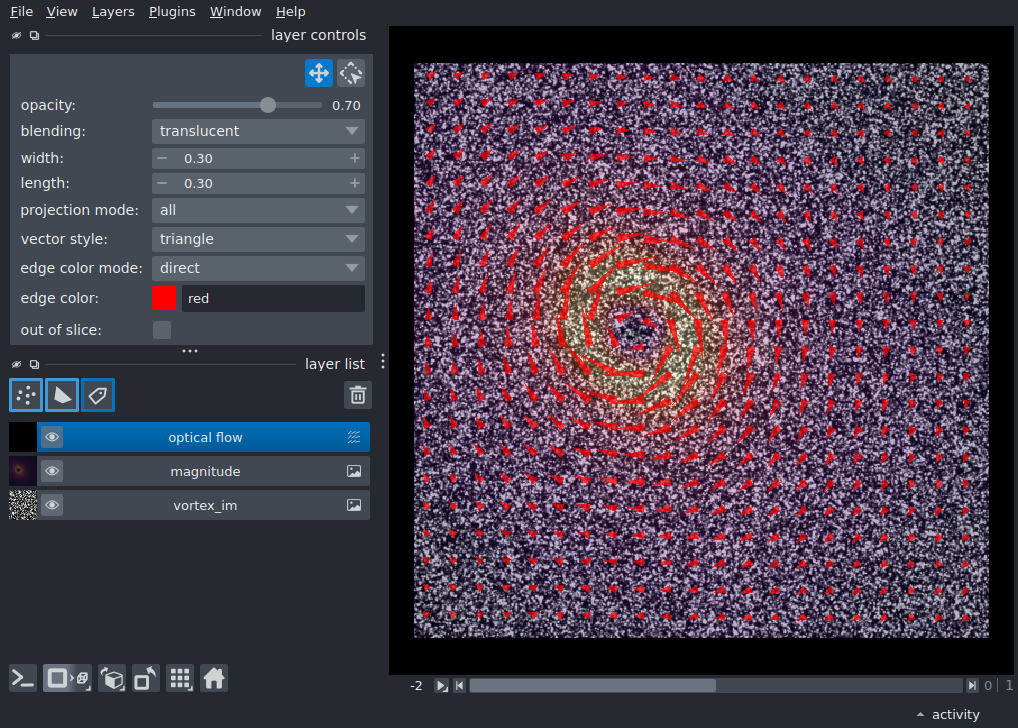Add a new points layer

coord(26,395)
